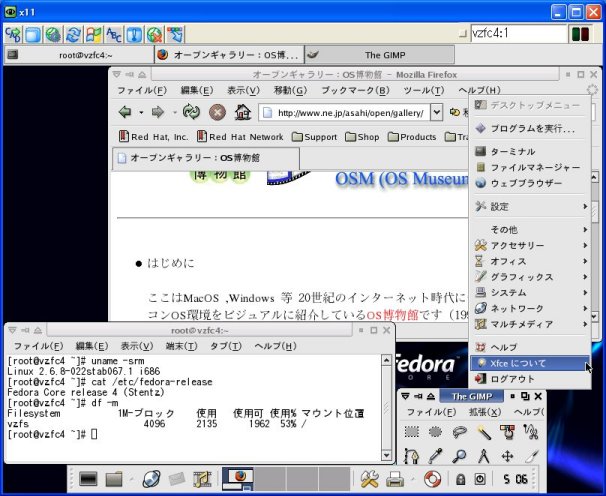606x496 pixels.
Task: Click the red Stop button in Firefox
Action: pyautogui.click(x=217, y=112)
